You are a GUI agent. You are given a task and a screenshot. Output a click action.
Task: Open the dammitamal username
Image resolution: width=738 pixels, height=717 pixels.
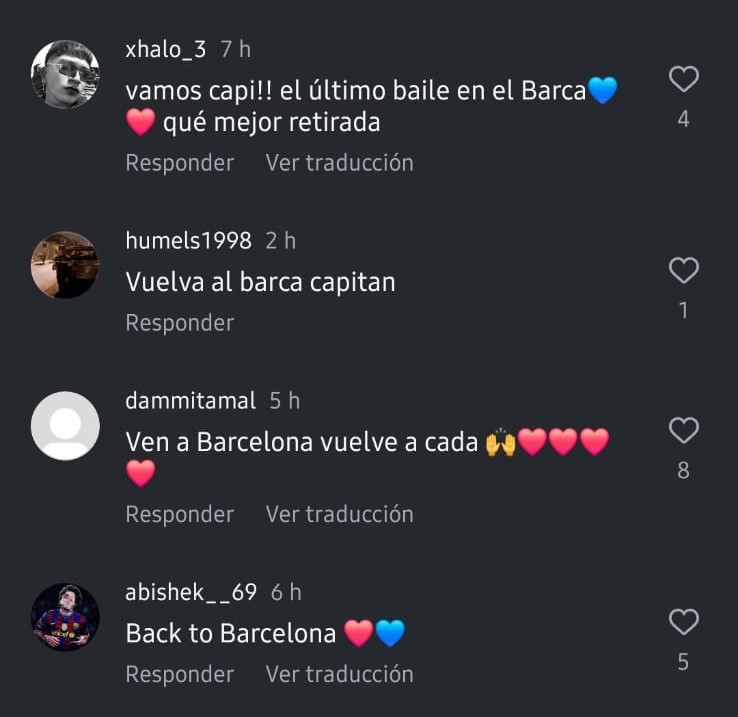tap(191, 401)
